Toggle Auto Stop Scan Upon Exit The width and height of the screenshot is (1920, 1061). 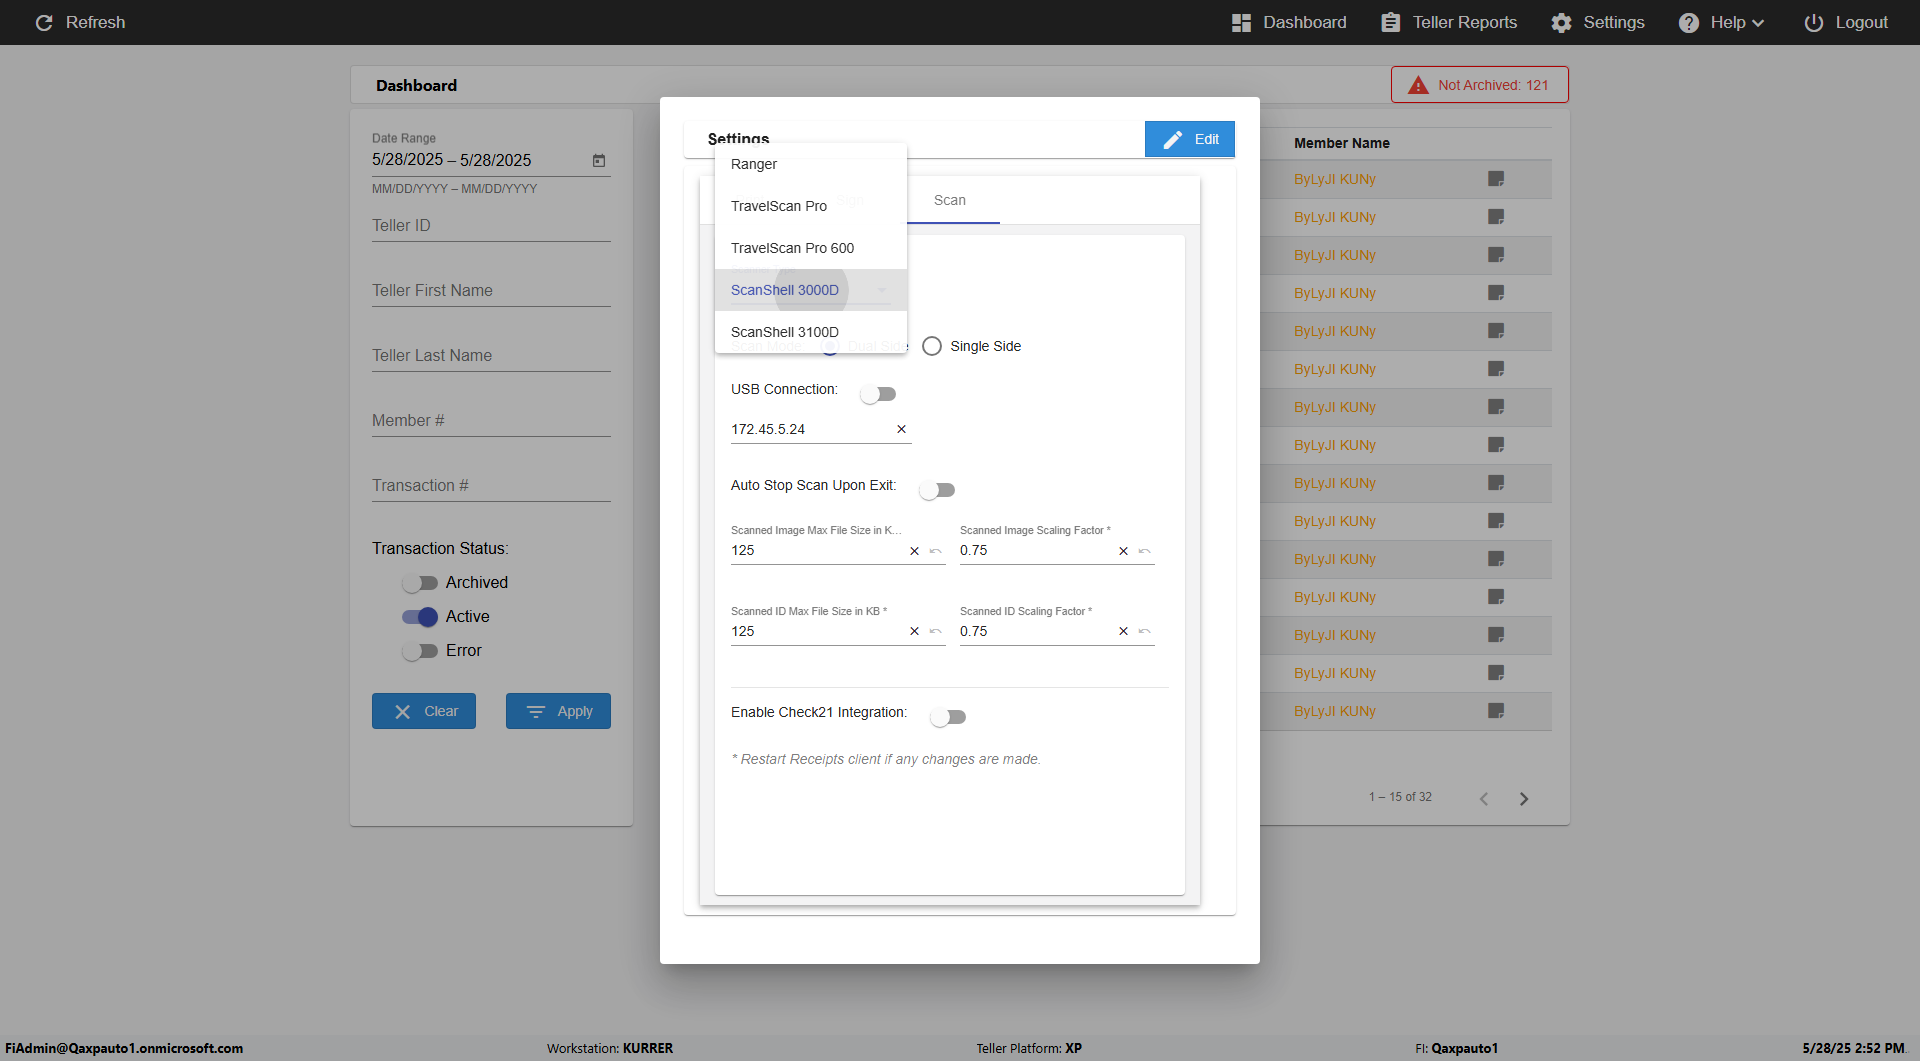(937, 490)
